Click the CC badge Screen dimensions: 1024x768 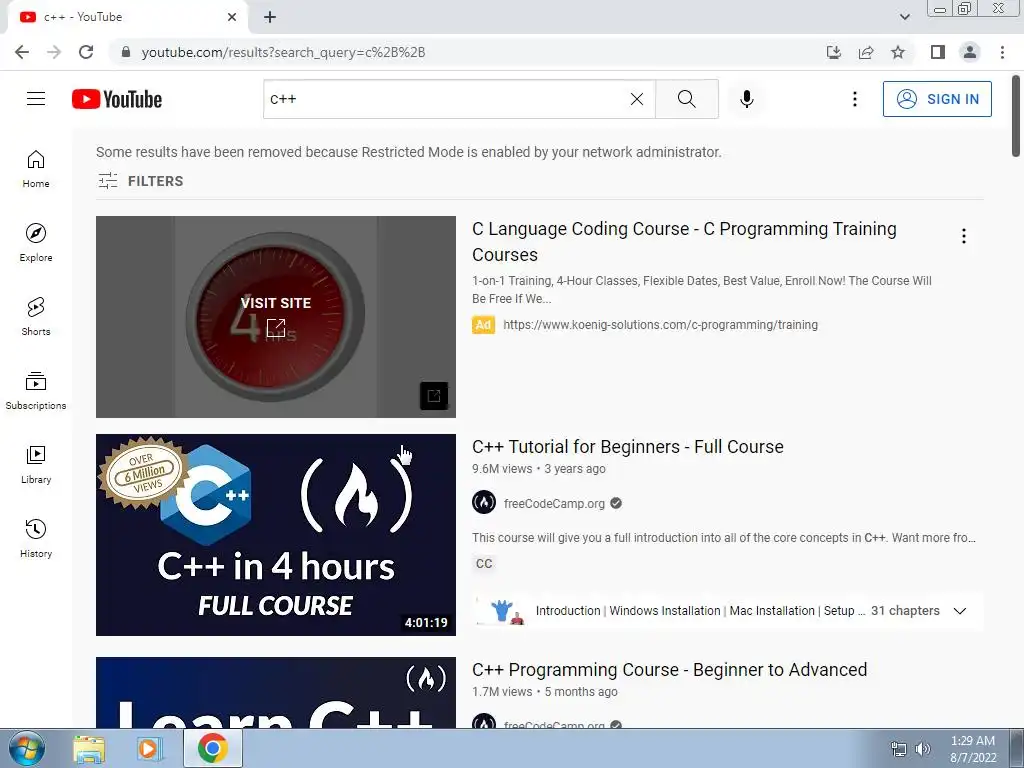[x=484, y=564]
